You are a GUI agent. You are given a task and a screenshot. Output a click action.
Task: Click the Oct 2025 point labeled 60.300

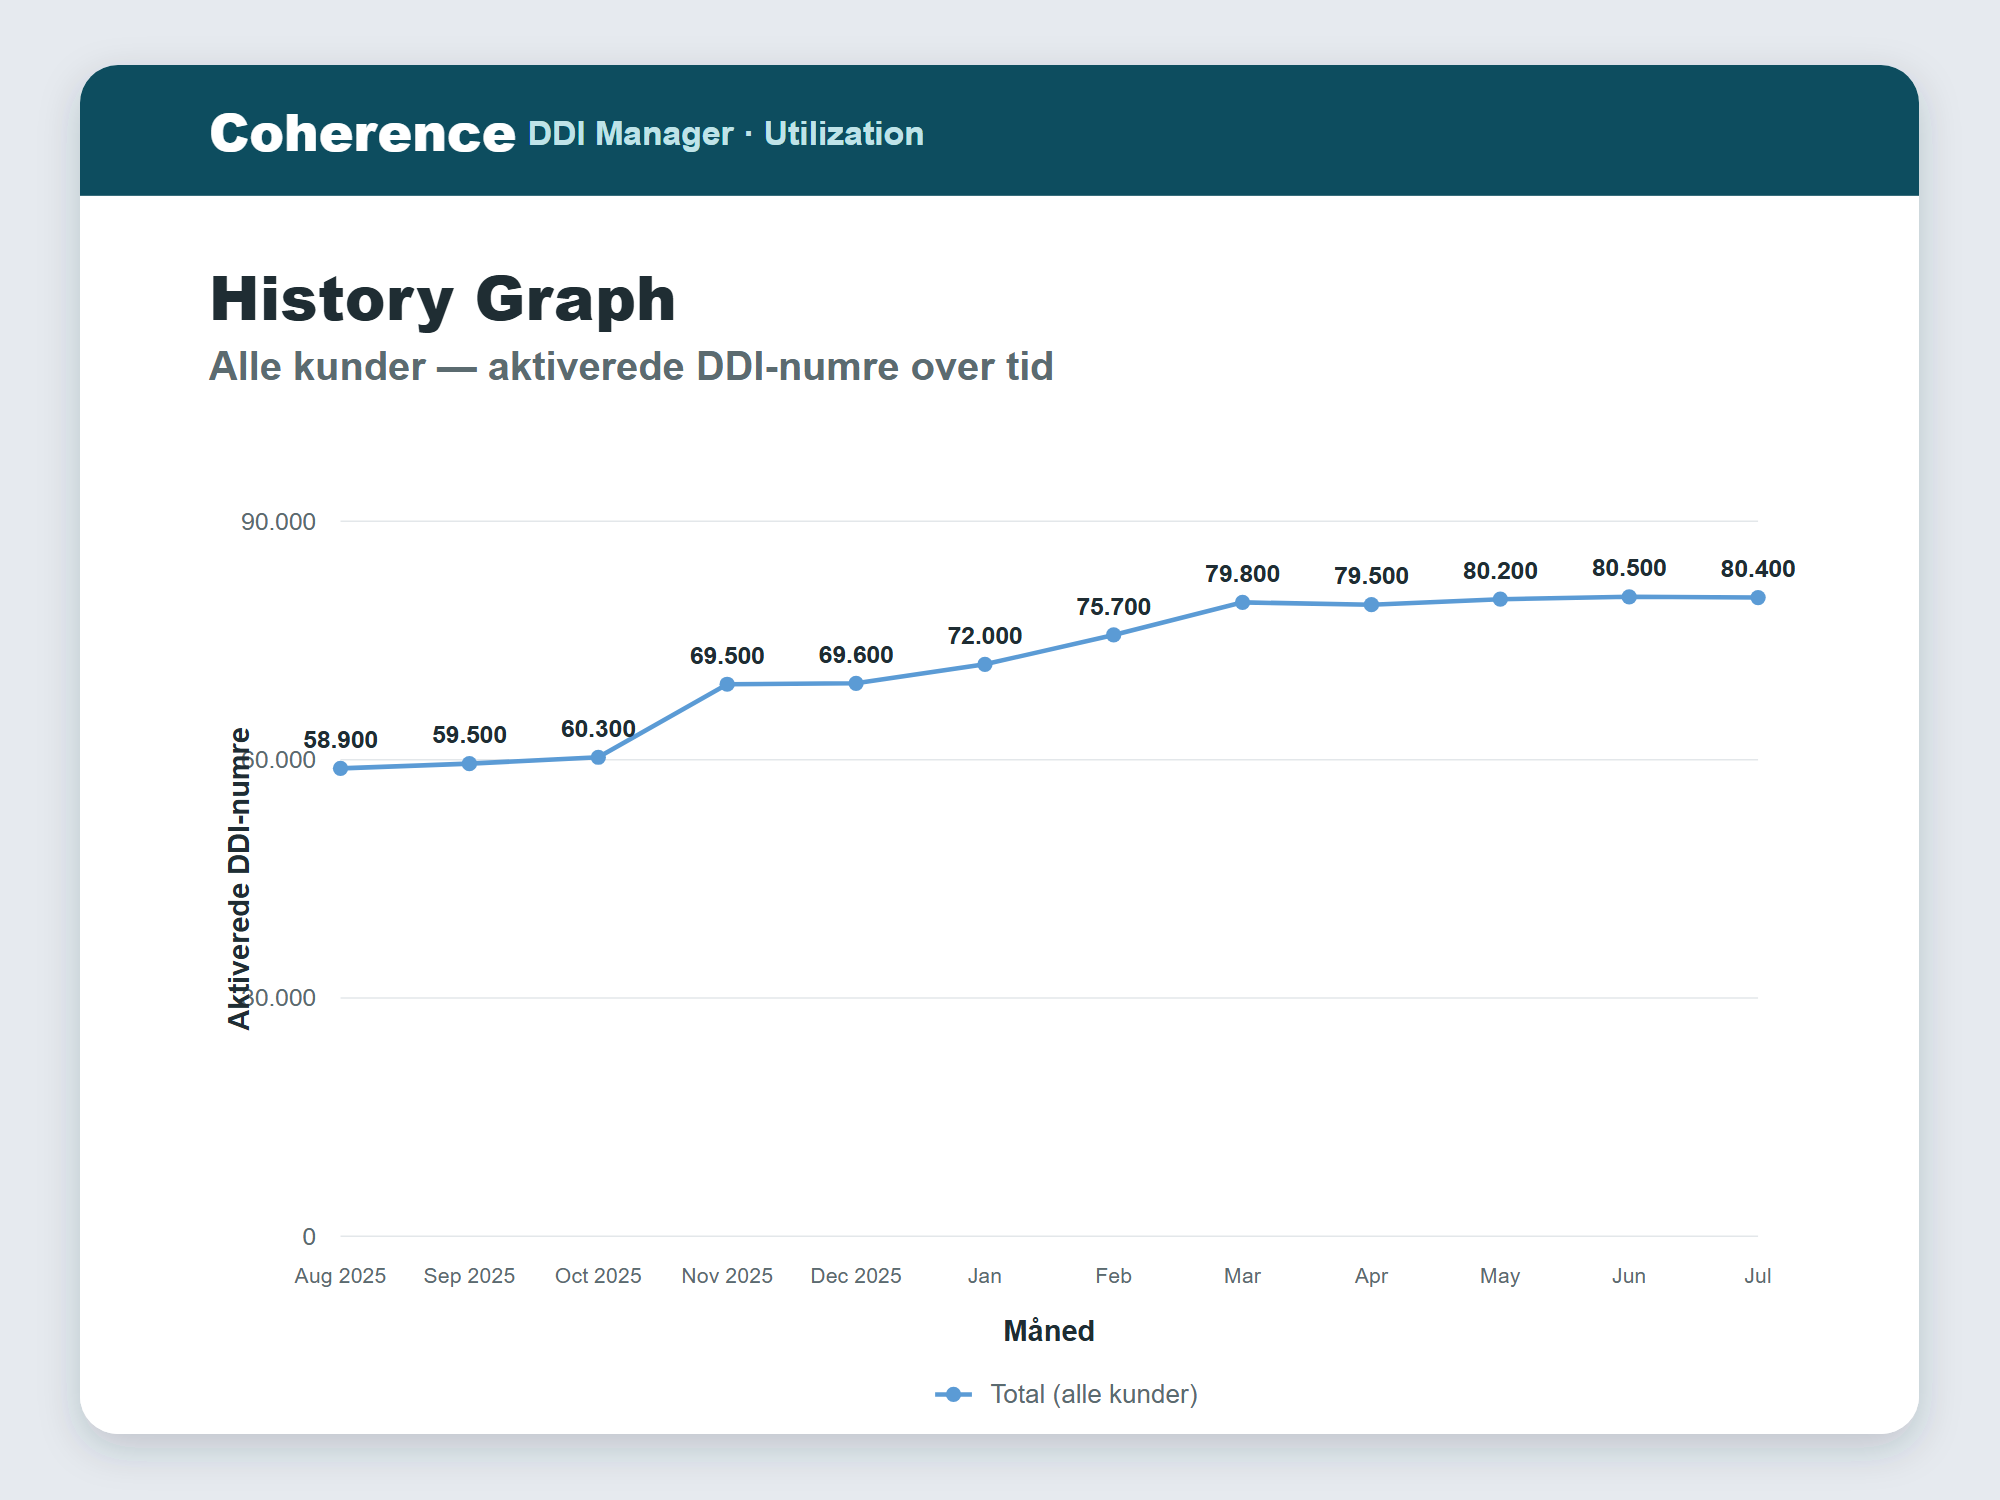tap(598, 757)
